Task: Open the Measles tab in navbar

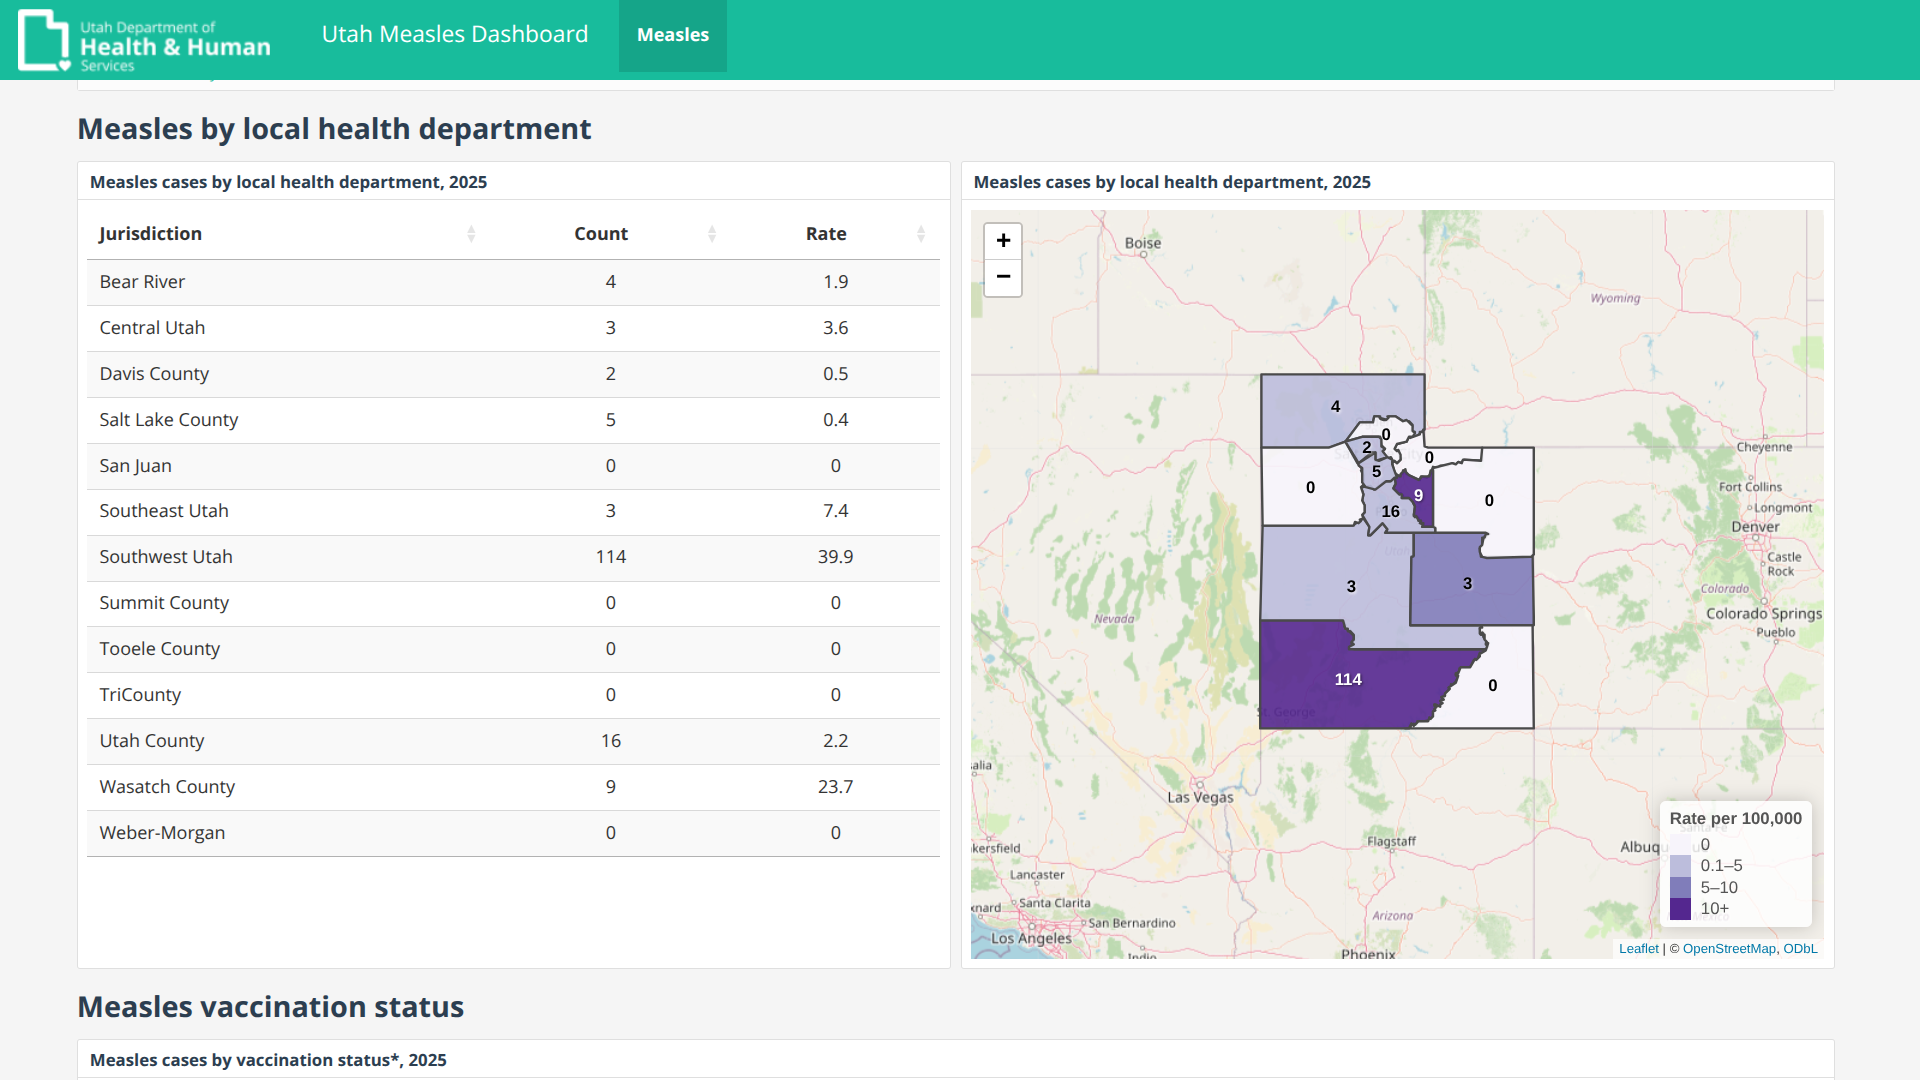Action: [672, 35]
